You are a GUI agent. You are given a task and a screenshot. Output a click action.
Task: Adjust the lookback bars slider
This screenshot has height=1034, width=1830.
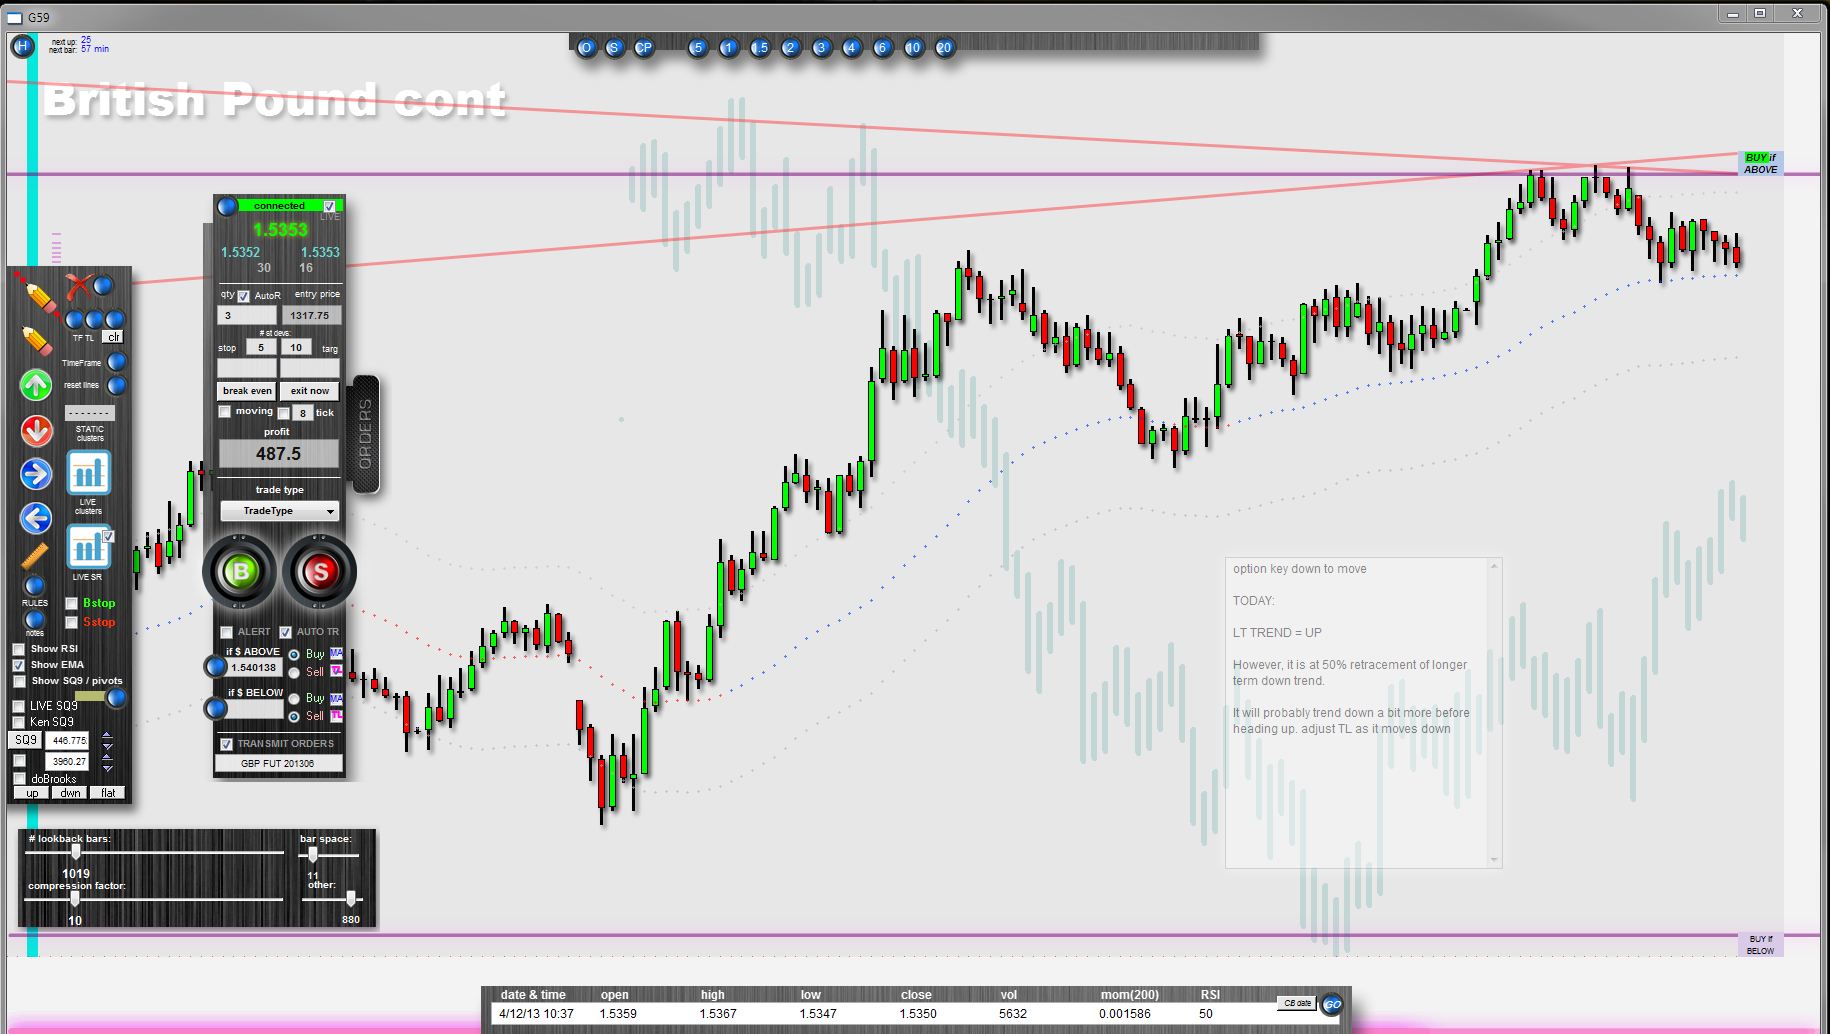pos(76,853)
